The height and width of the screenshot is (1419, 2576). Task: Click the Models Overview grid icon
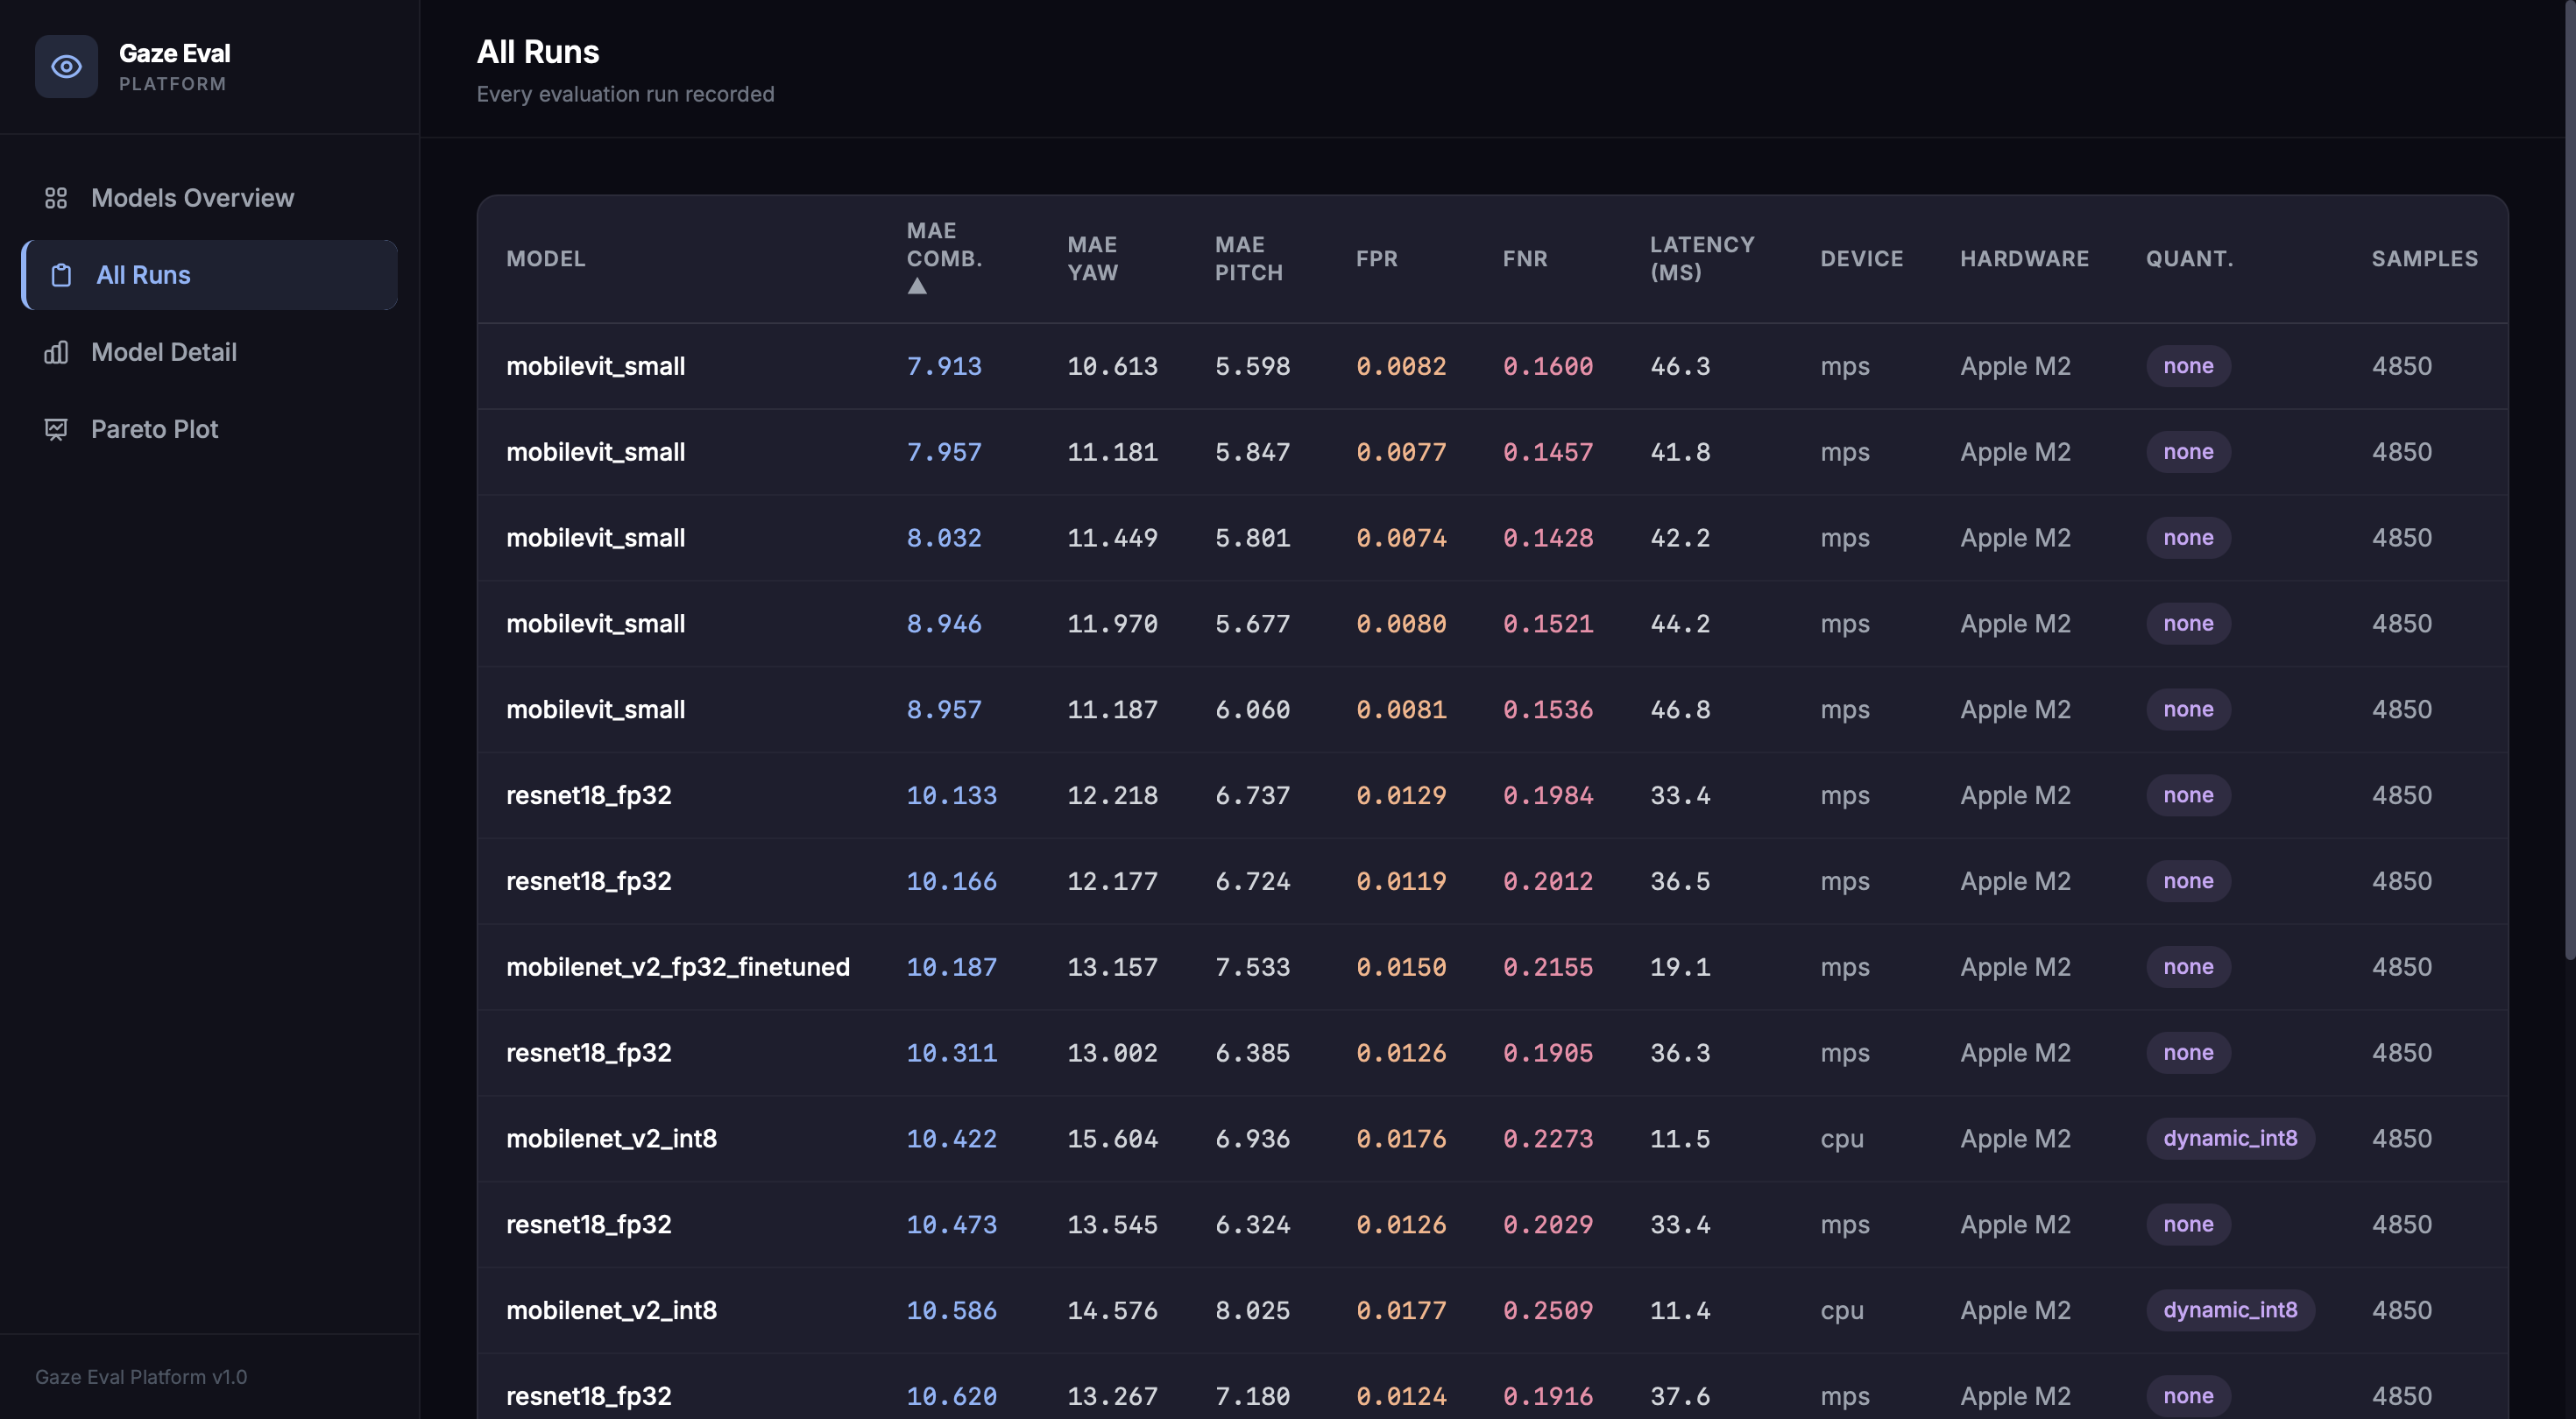[56, 198]
